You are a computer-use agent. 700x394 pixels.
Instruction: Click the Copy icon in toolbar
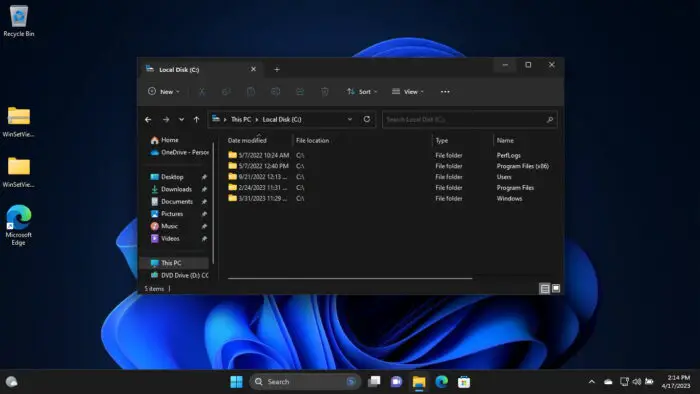coord(226,91)
